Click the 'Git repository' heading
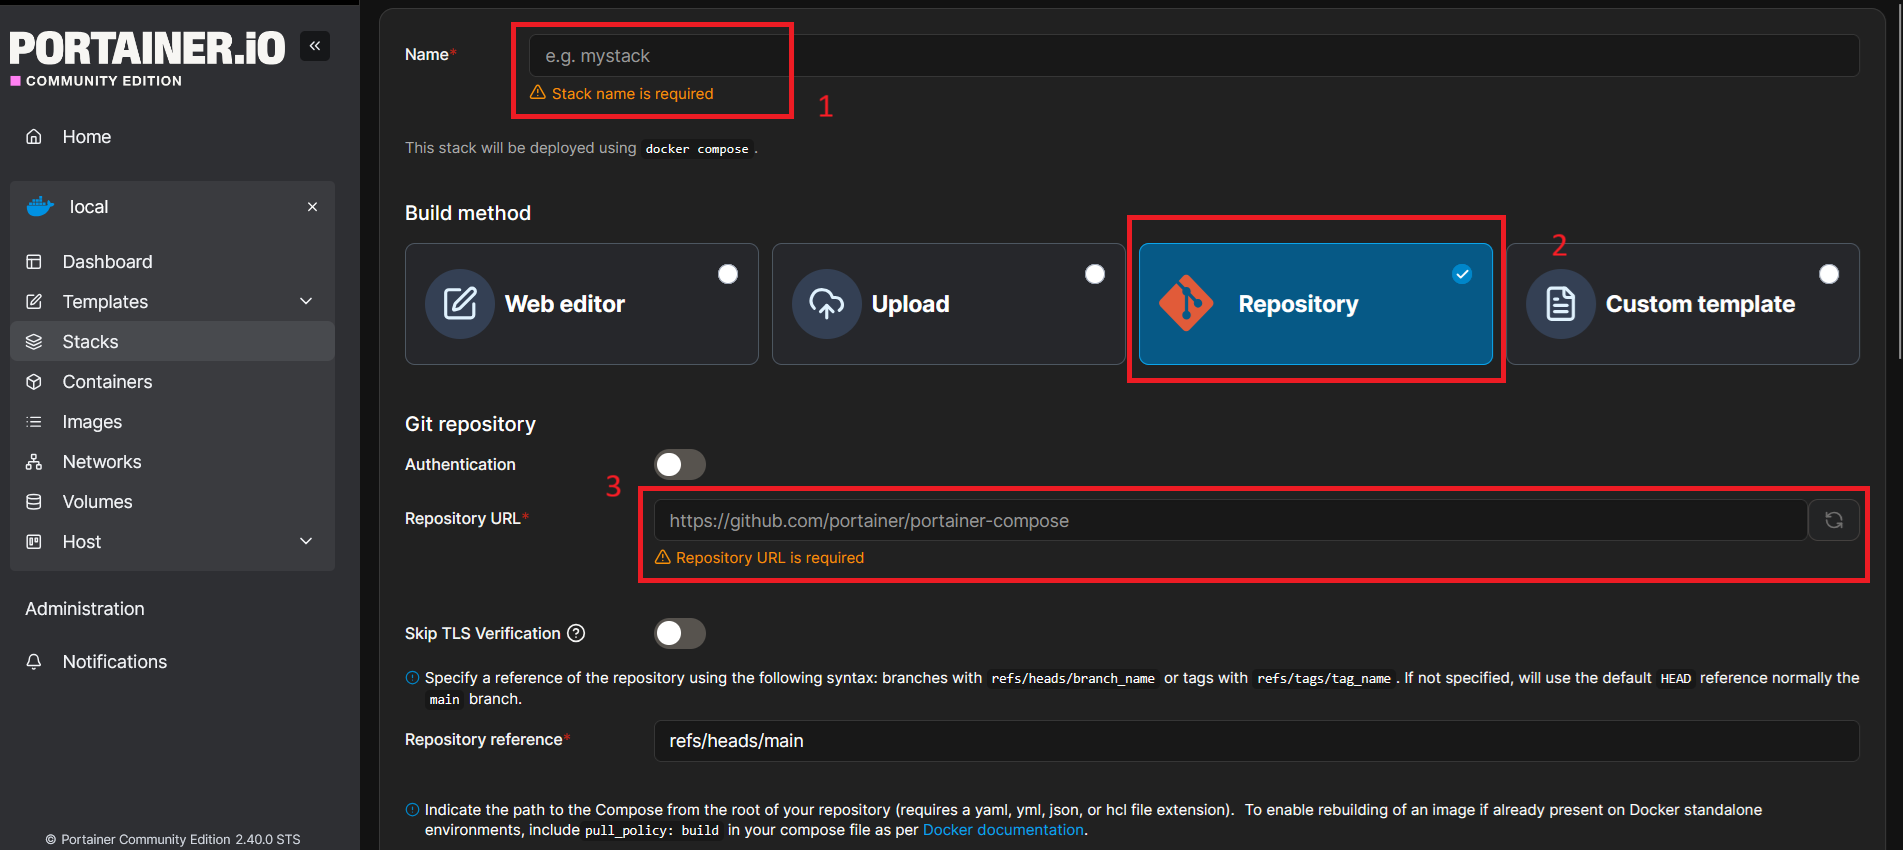Image resolution: width=1903 pixels, height=850 pixels. 470,424
